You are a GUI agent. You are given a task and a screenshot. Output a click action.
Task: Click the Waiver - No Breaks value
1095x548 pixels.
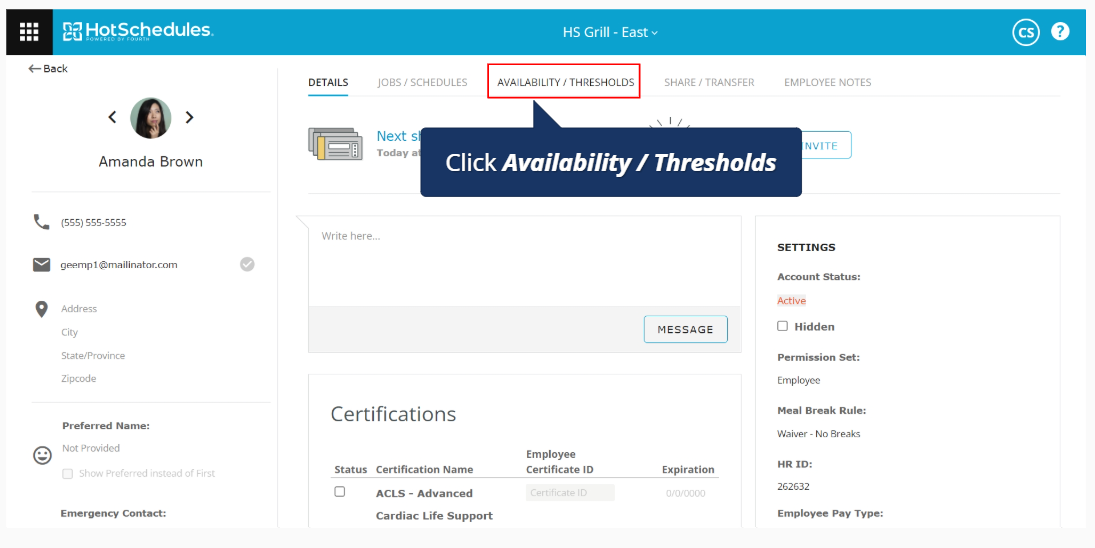point(818,434)
